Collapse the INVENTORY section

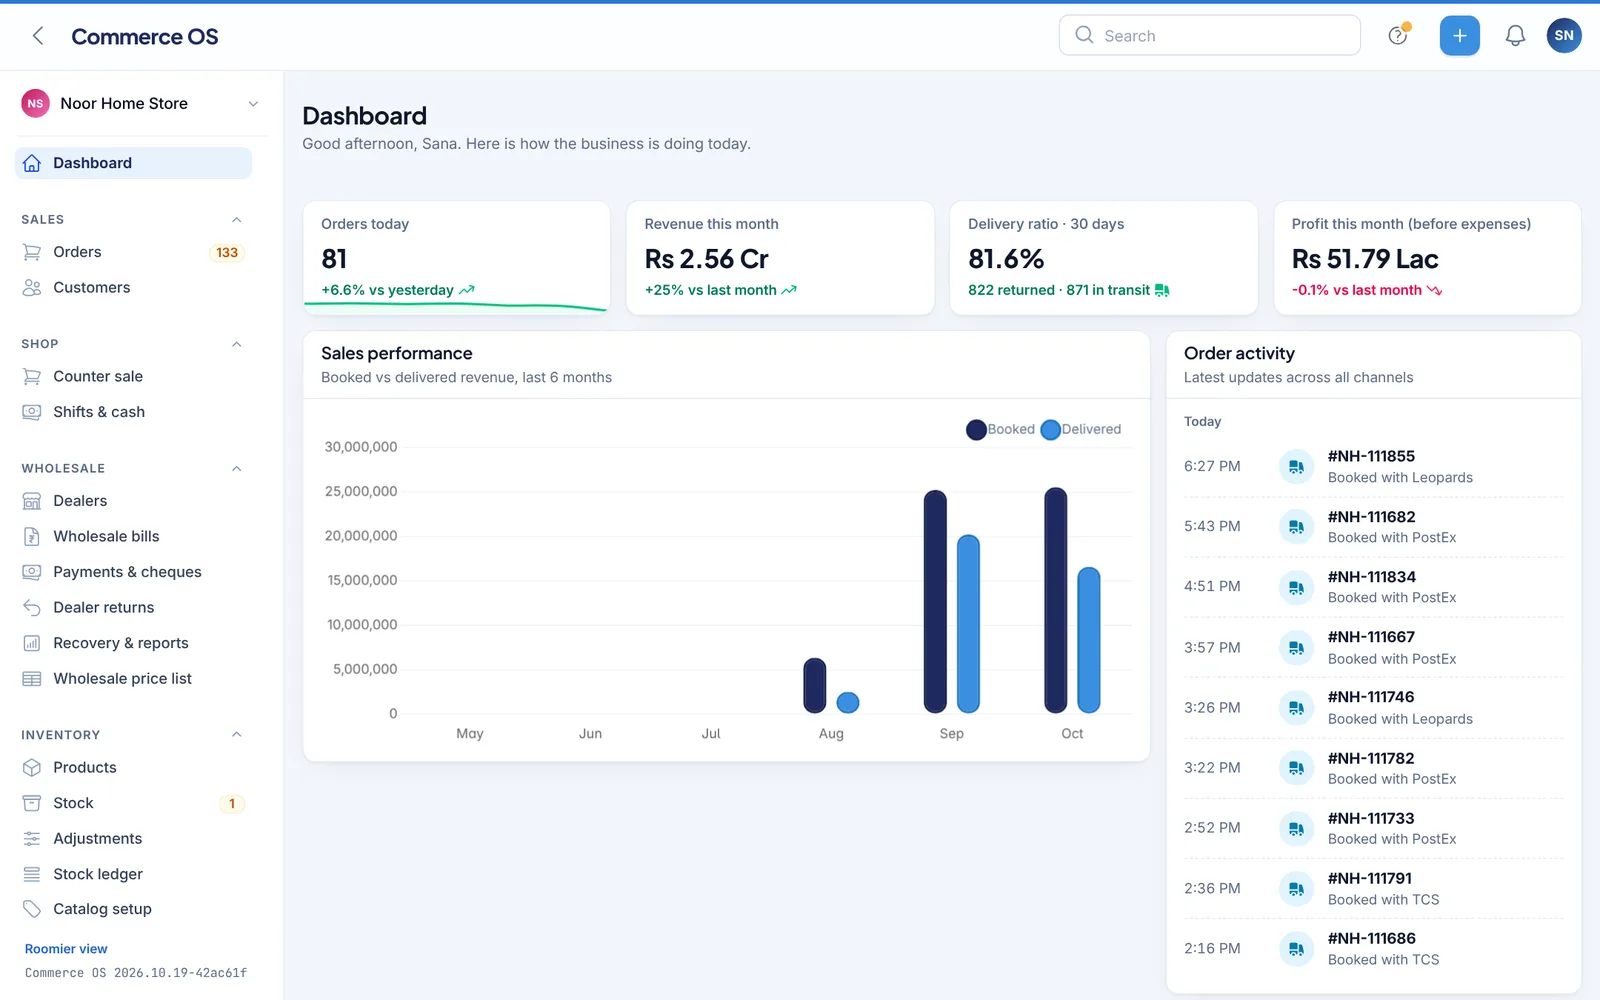click(x=237, y=735)
